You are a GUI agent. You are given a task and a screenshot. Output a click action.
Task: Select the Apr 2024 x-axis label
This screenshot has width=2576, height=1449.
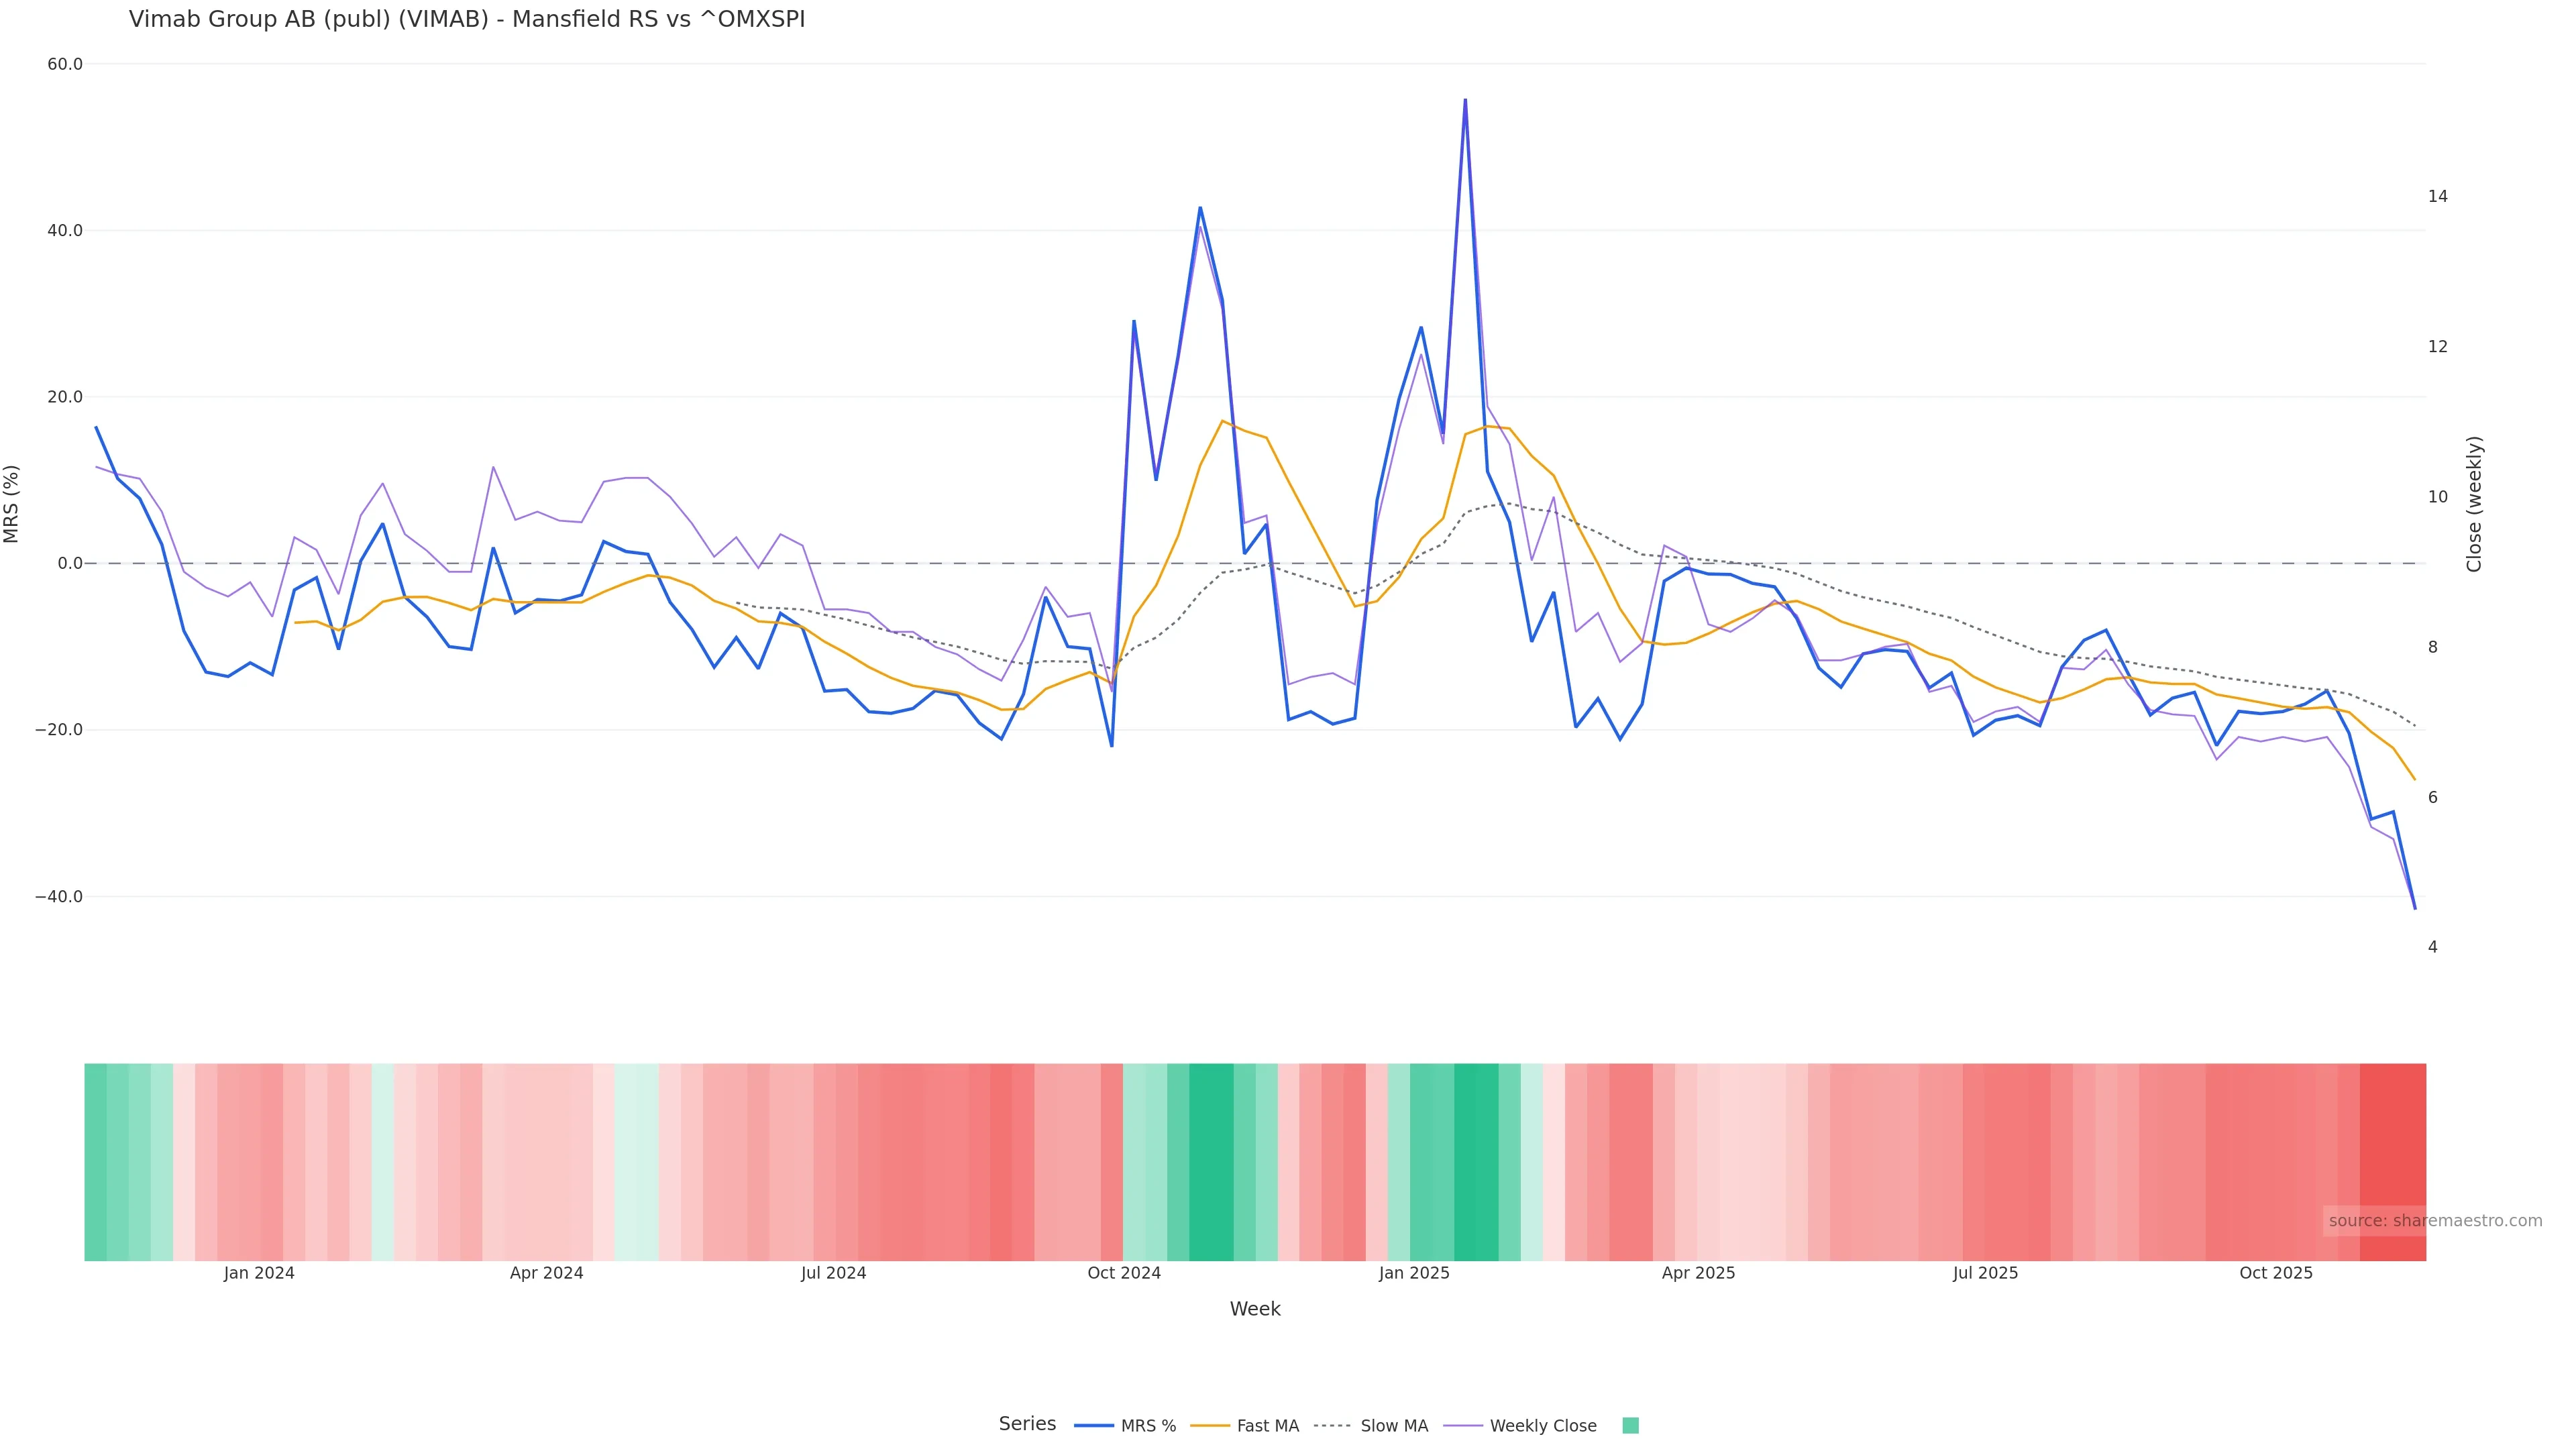546,1274
